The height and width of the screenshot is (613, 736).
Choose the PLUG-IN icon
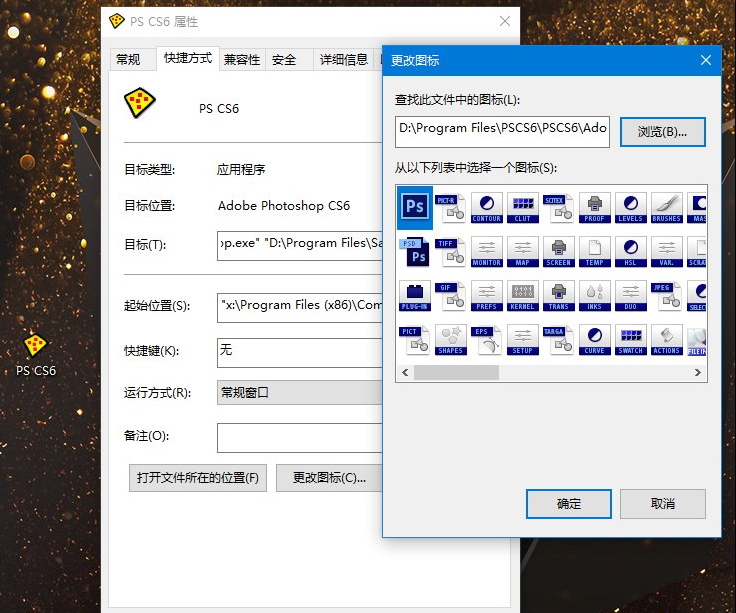[415, 295]
